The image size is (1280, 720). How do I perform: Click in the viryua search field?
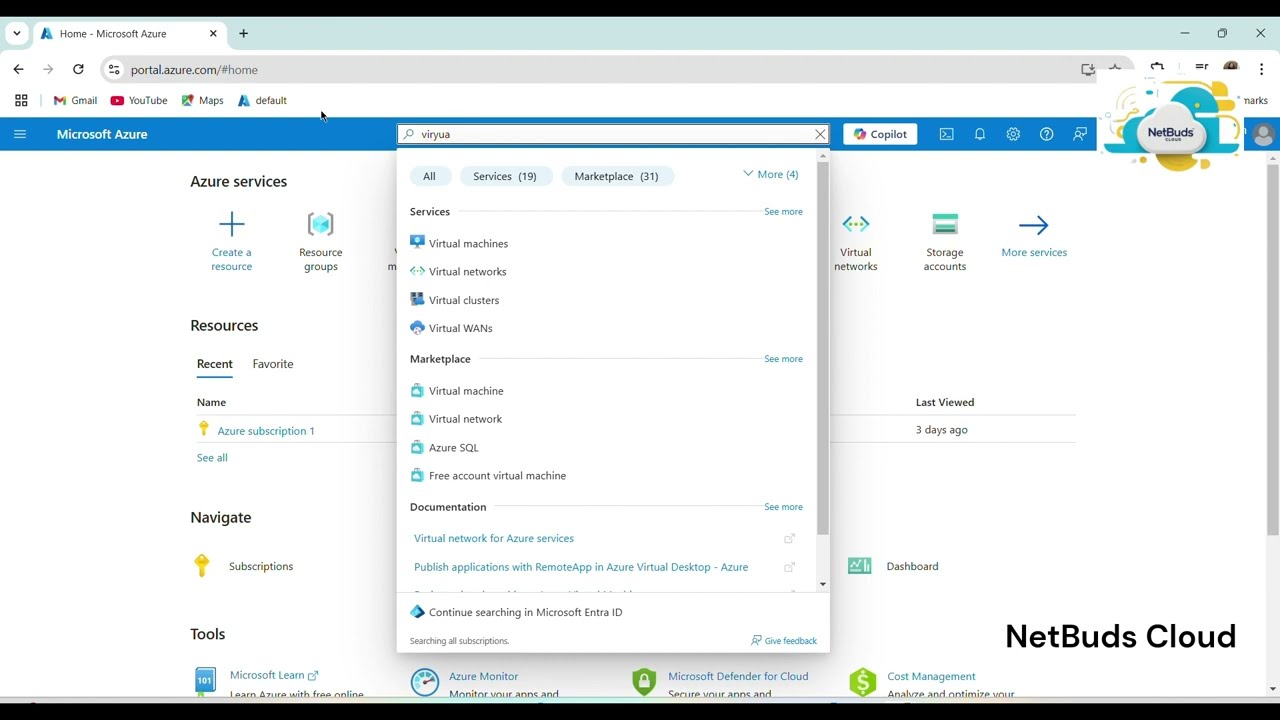(612, 134)
